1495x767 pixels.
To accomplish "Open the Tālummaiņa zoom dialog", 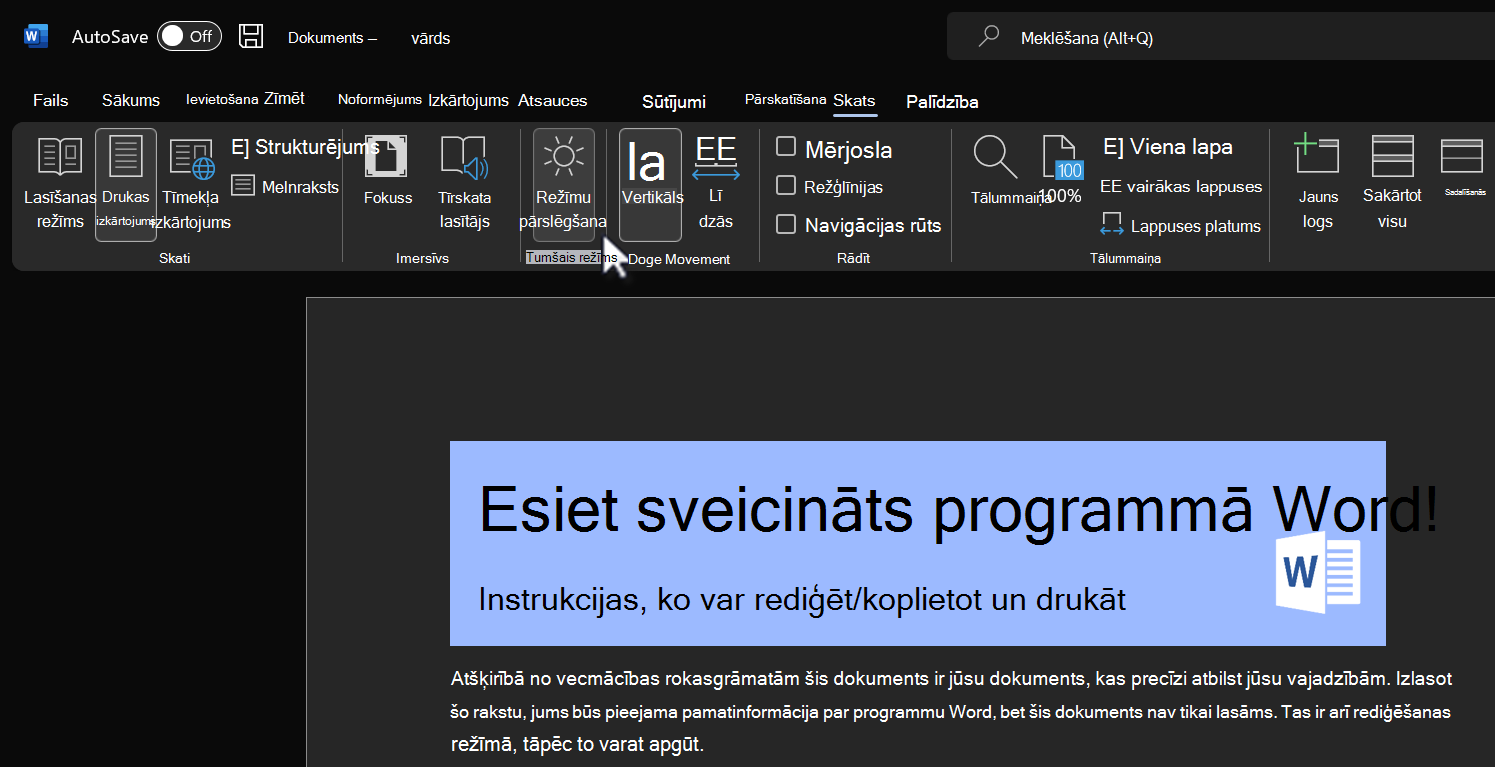I will (1002, 172).
